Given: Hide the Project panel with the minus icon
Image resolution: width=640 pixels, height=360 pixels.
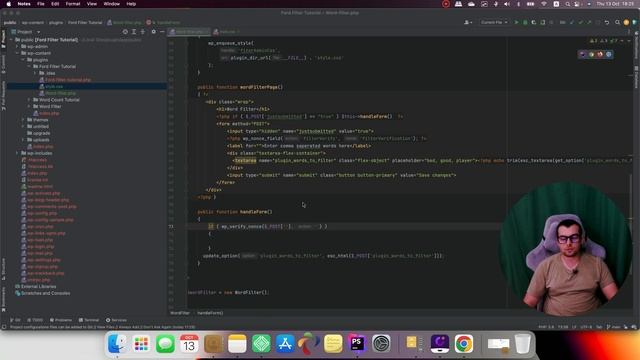Looking at the screenshot, I should pos(162,32).
